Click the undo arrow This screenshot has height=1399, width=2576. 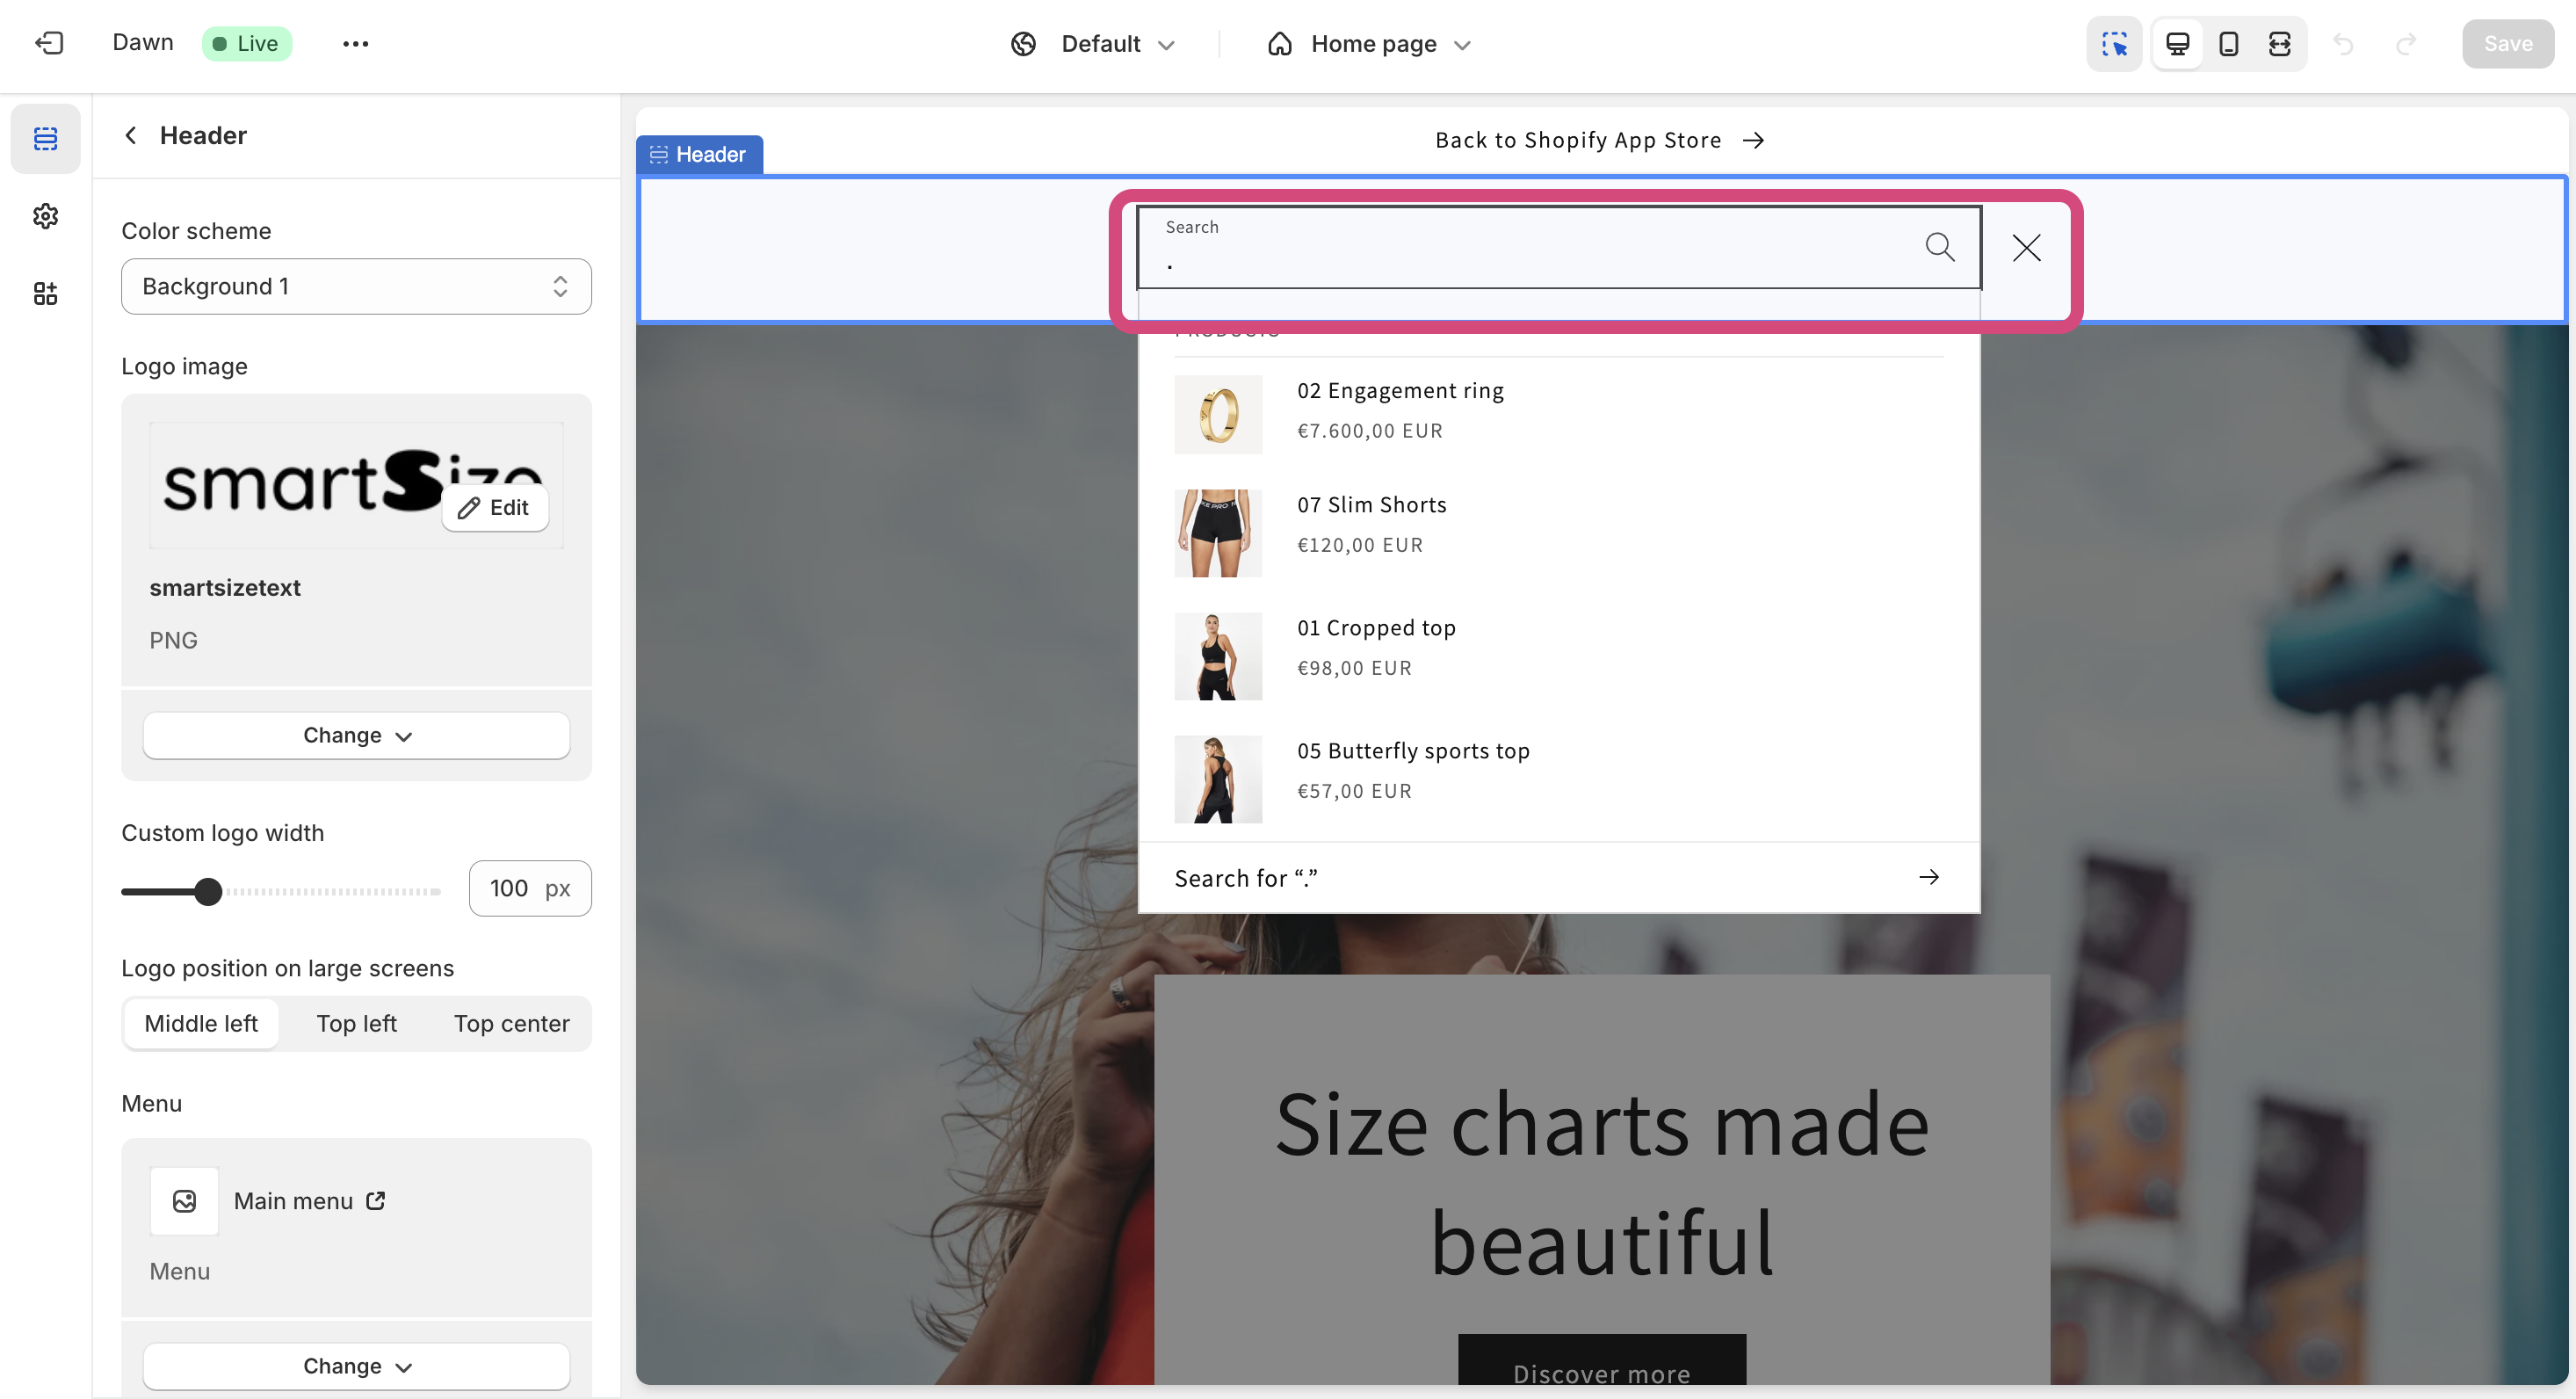pyautogui.click(x=2343, y=44)
